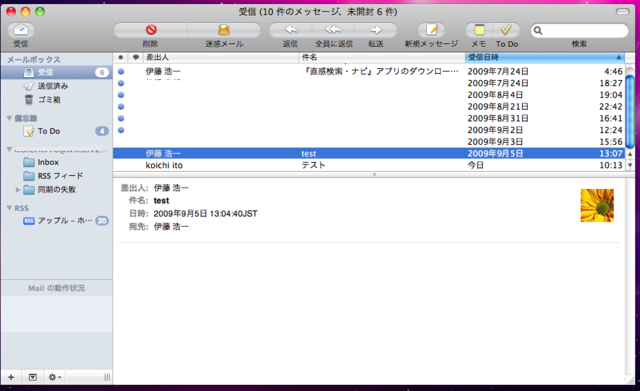Screen dimensions: 640x391
Task: Compose with 新規メッセージ icon
Action: (431, 30)
